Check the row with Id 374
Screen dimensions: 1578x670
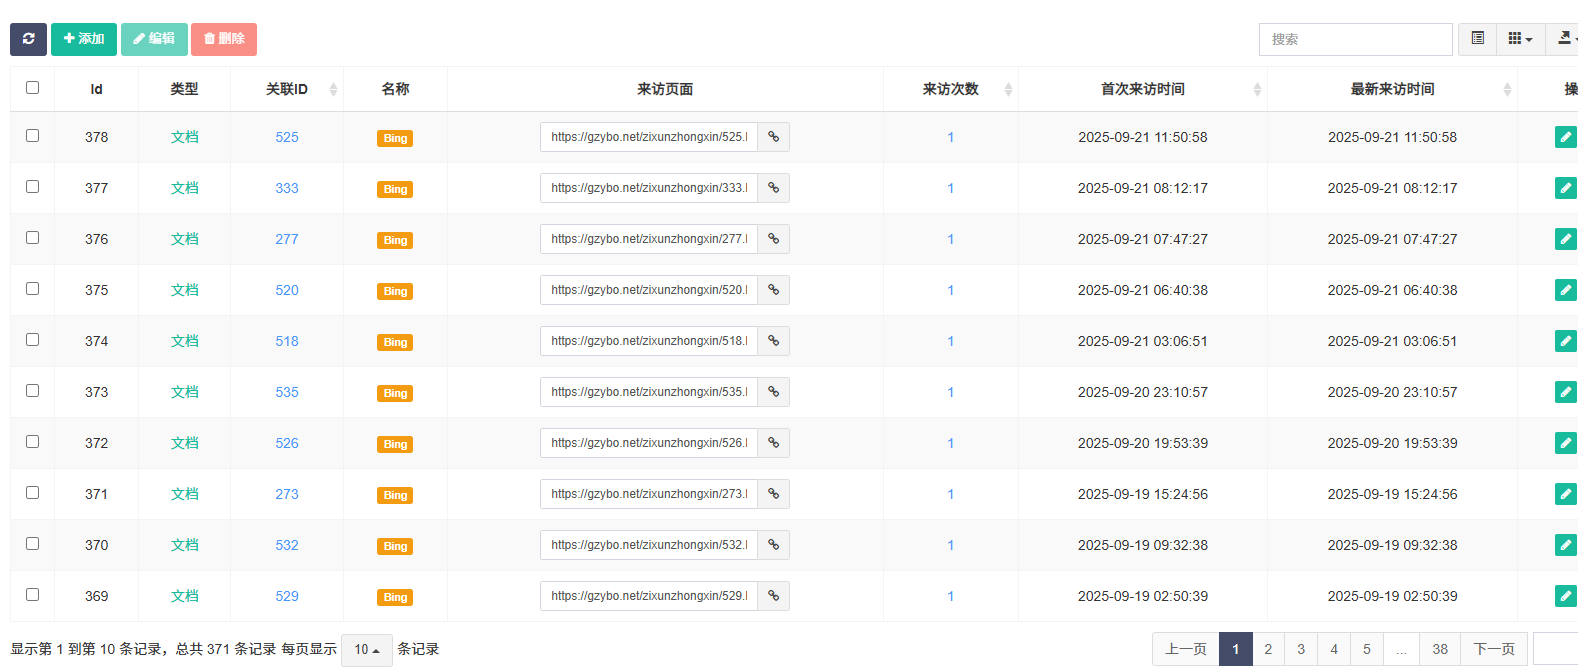coord(32,340)
